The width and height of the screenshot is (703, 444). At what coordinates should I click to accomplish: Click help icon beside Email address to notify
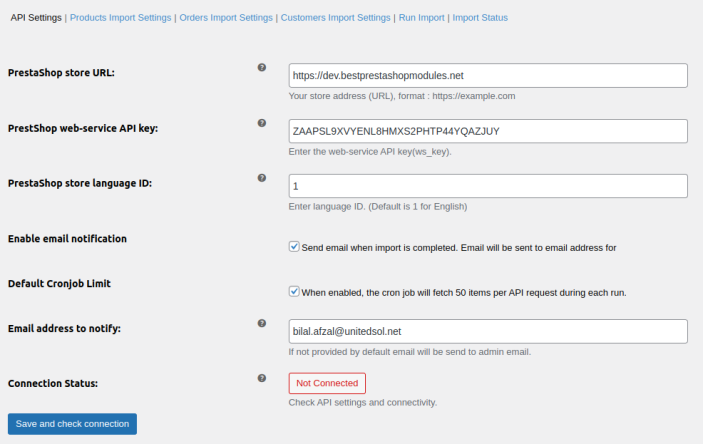(x=262, y=323)
